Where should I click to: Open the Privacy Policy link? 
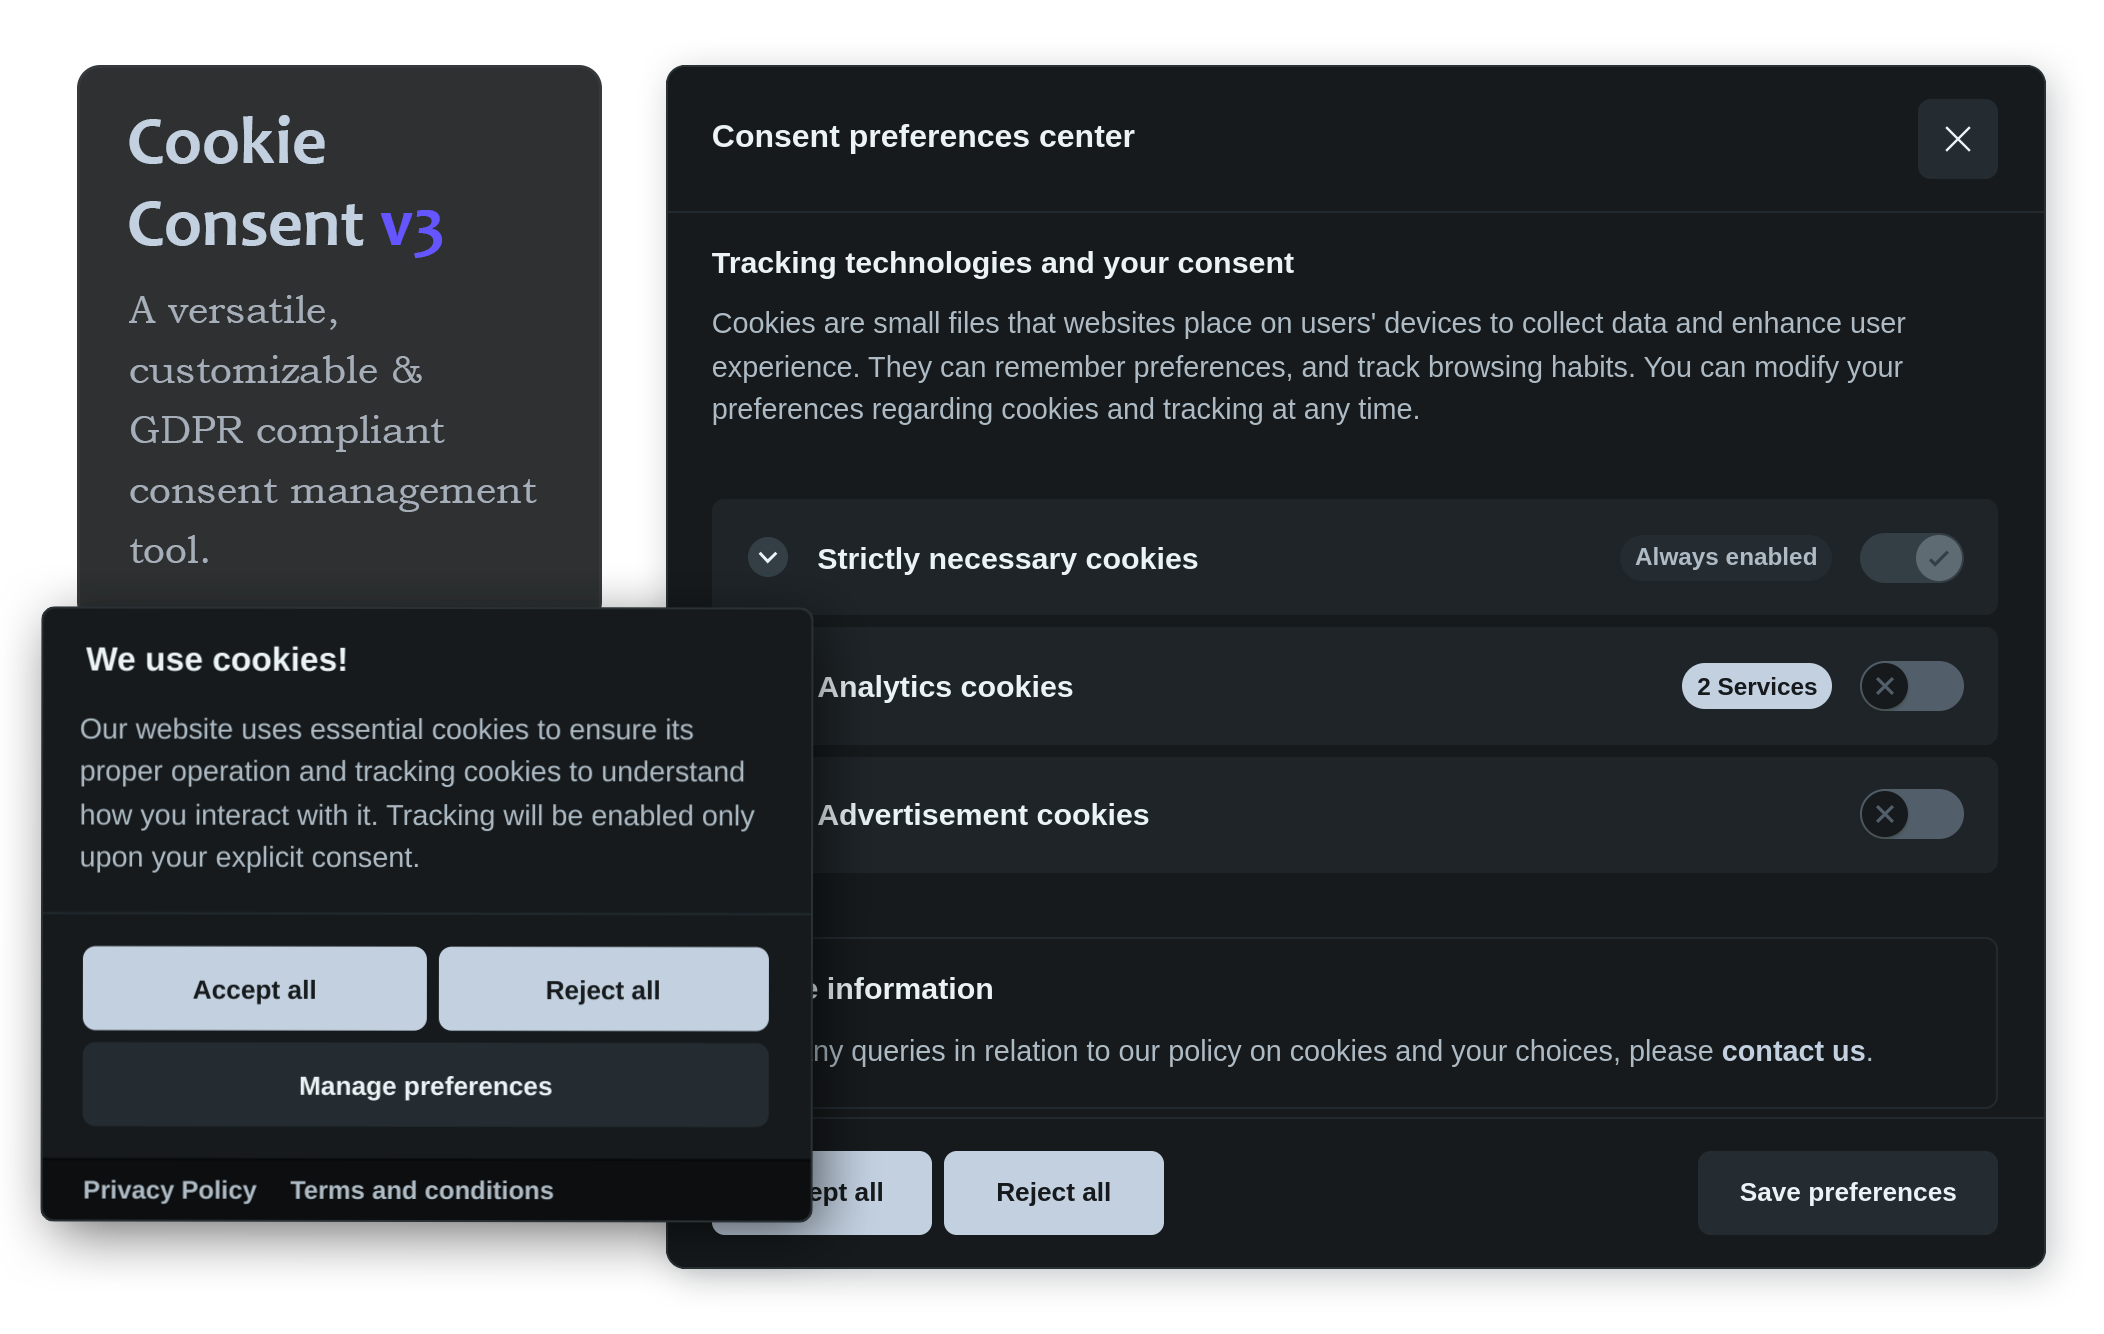(169, 1190)
